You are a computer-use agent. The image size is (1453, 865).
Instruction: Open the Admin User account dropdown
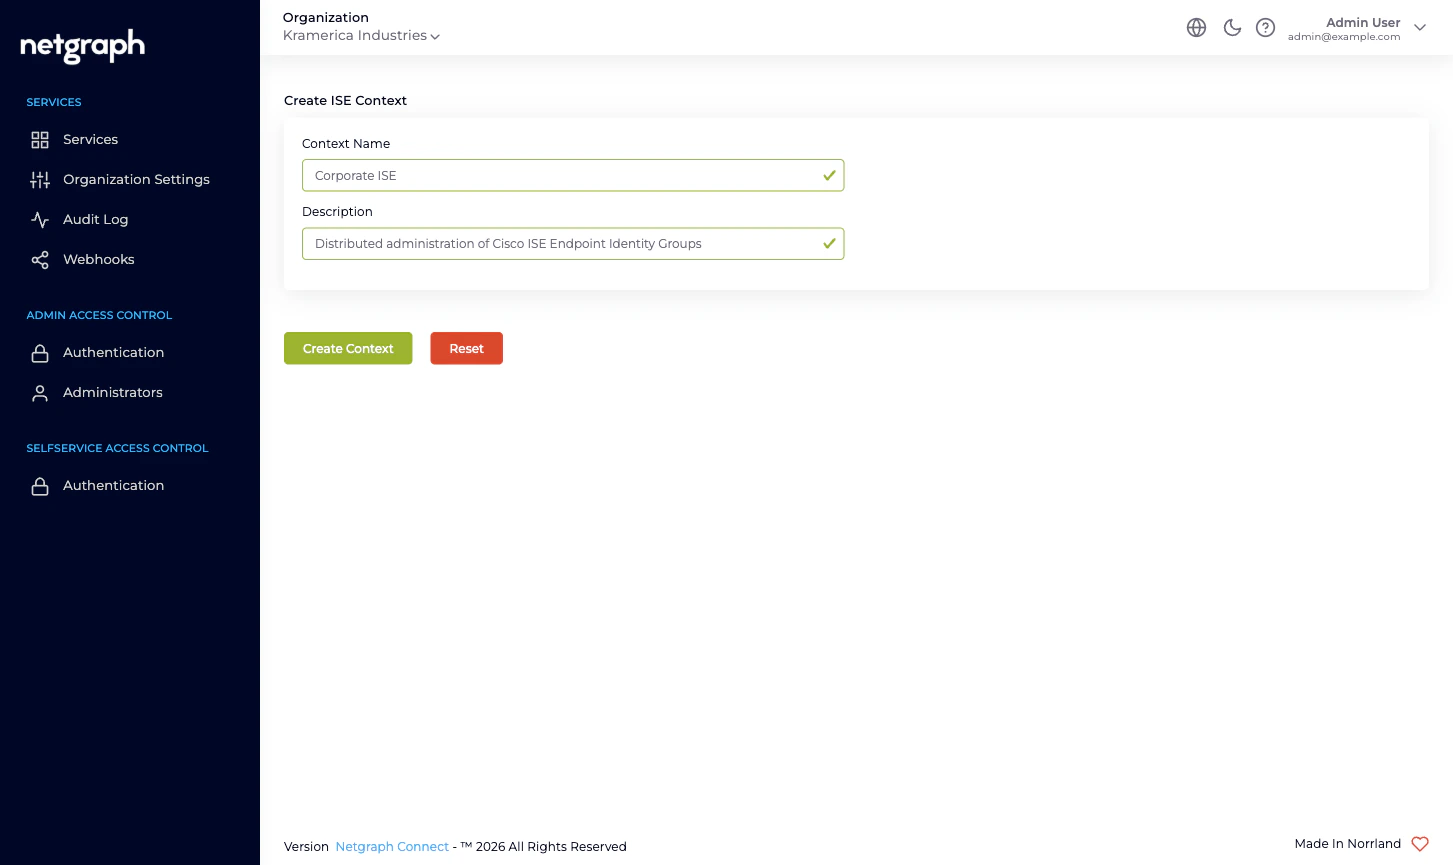1419,27
